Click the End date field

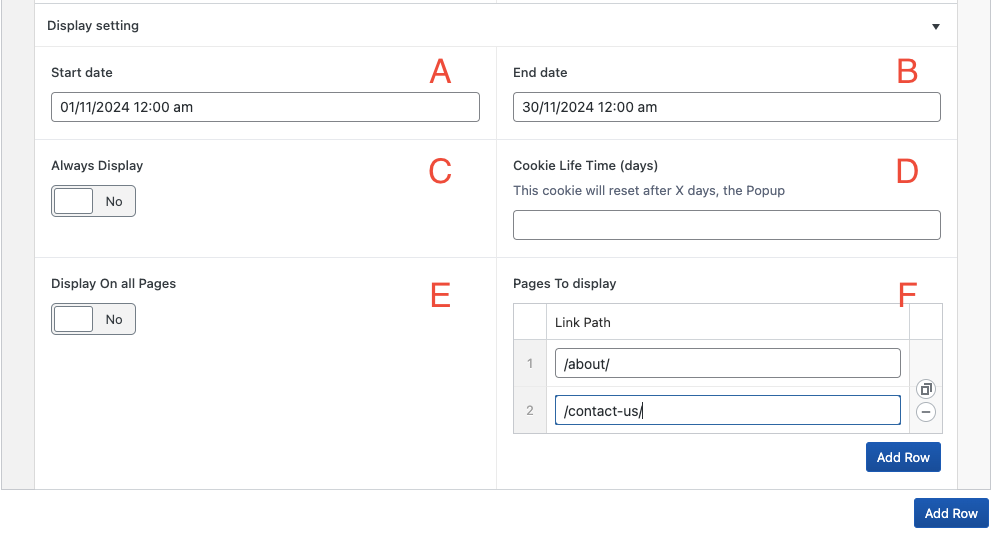[726, 107]
